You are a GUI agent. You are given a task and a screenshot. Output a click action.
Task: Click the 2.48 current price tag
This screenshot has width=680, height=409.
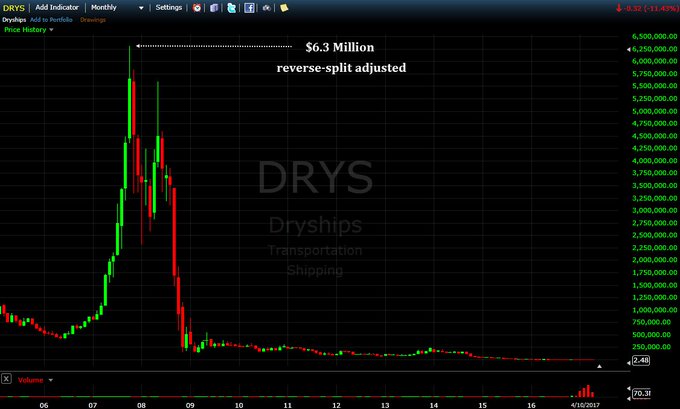641,360
